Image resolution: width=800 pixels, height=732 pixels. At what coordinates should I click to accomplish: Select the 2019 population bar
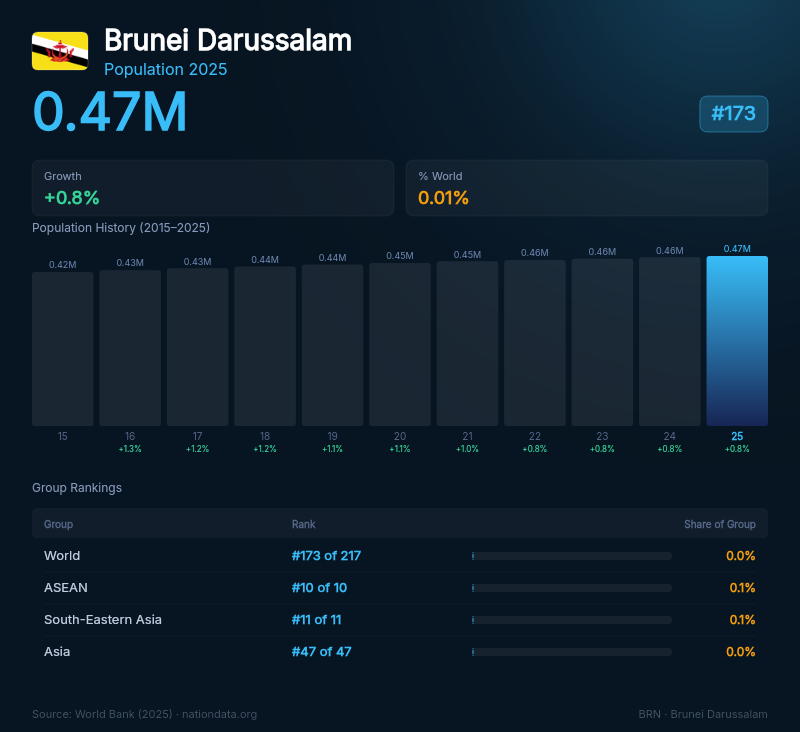coord(333,345)
